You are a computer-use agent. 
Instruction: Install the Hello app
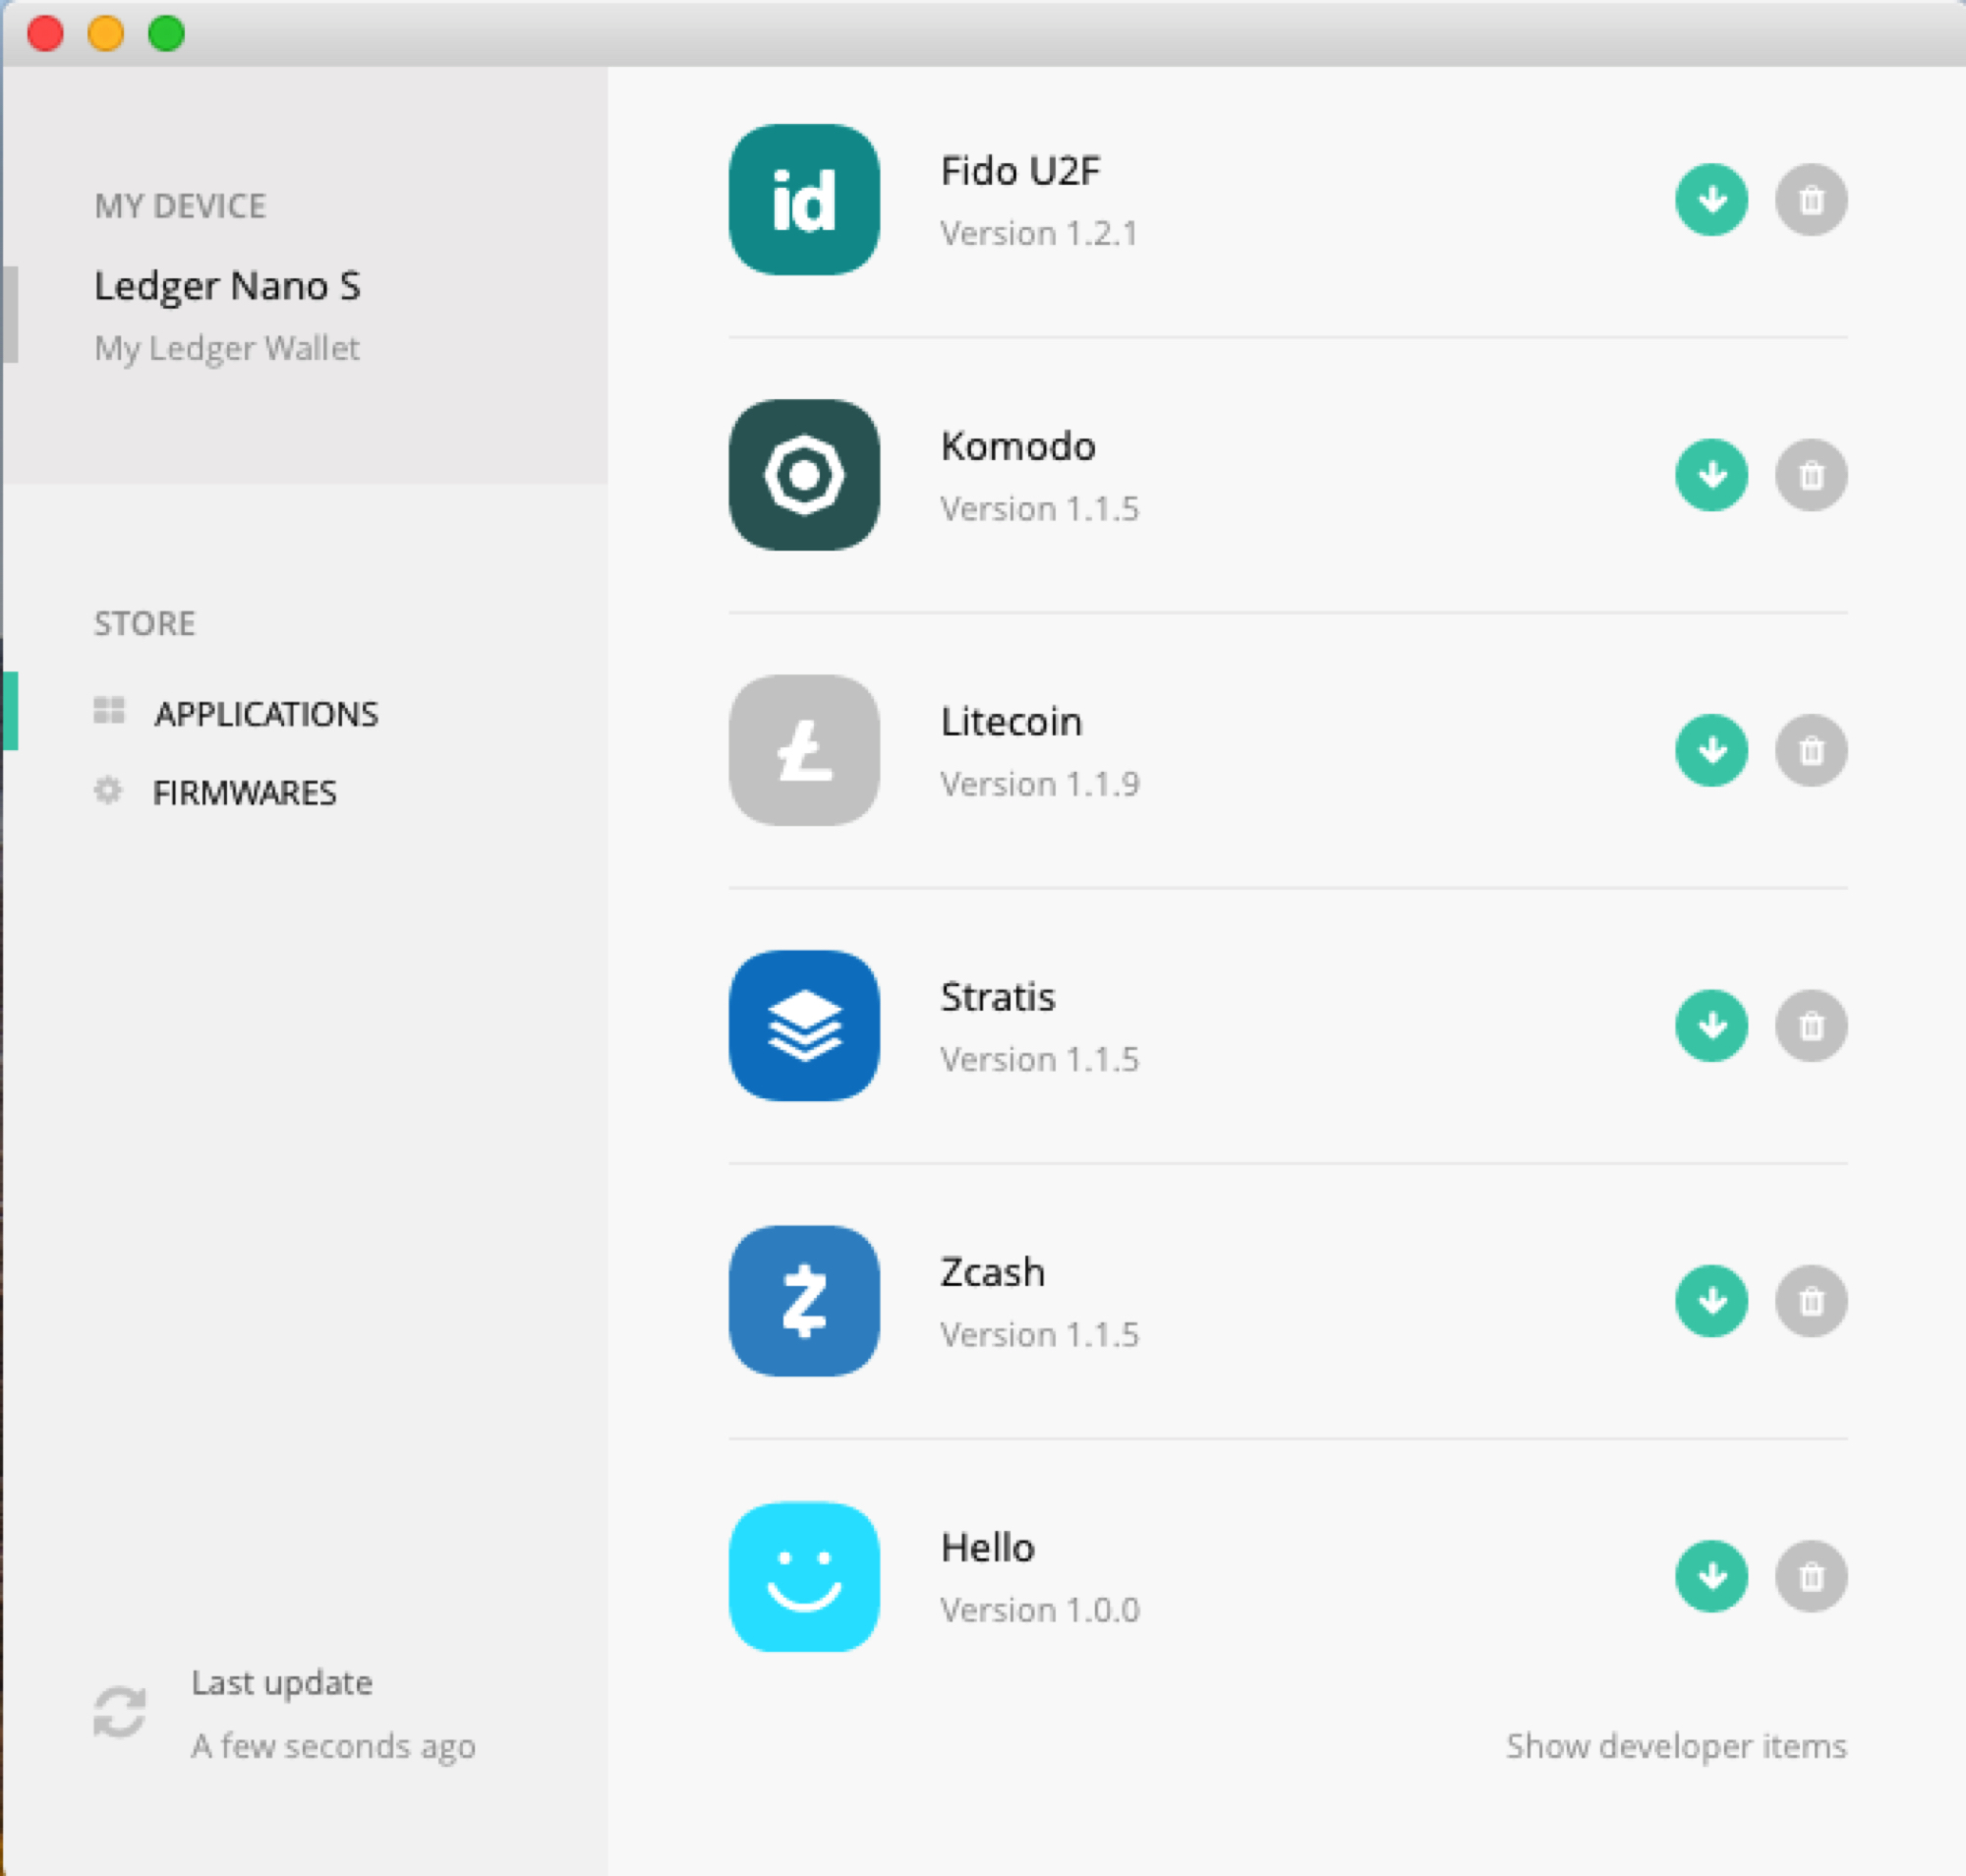(x=1711, y=1576)
